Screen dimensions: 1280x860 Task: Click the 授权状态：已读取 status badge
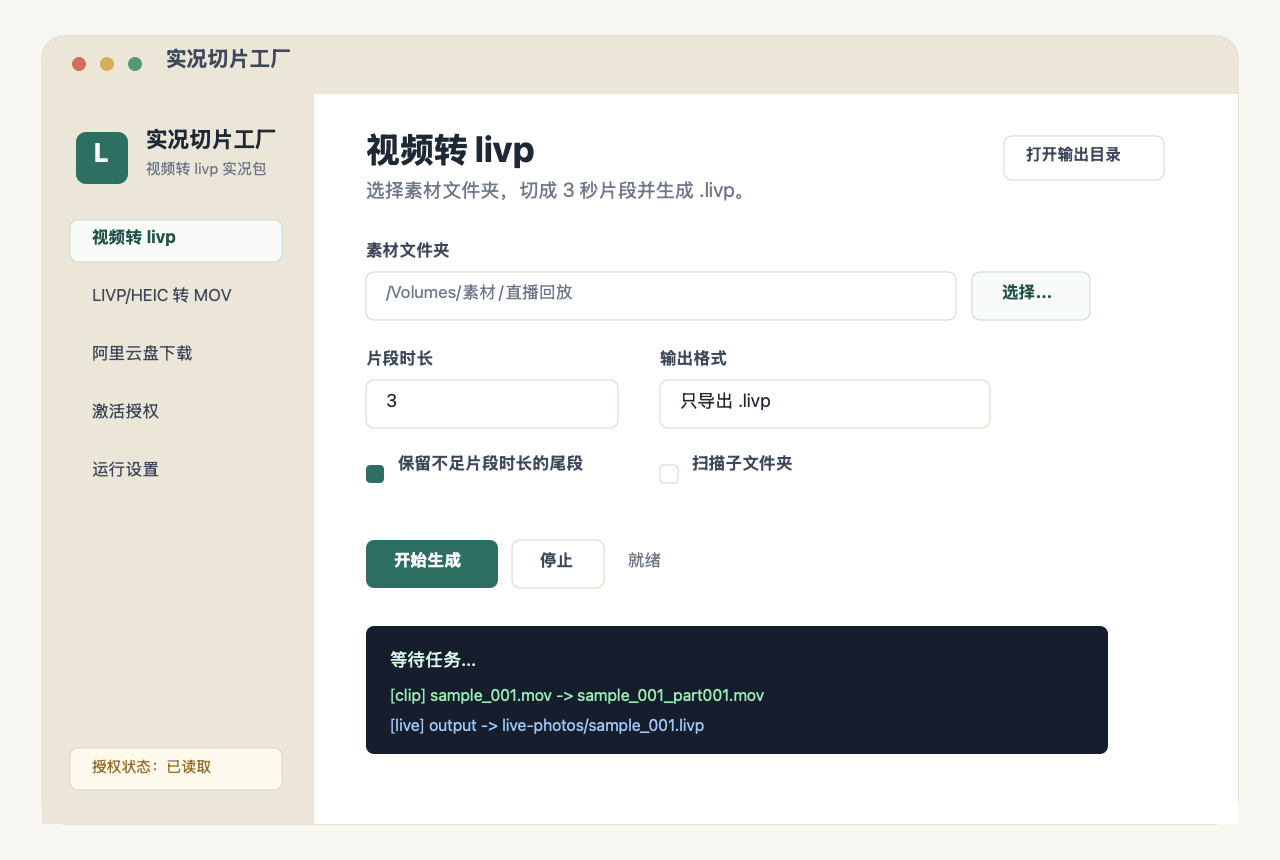[176, 769]
